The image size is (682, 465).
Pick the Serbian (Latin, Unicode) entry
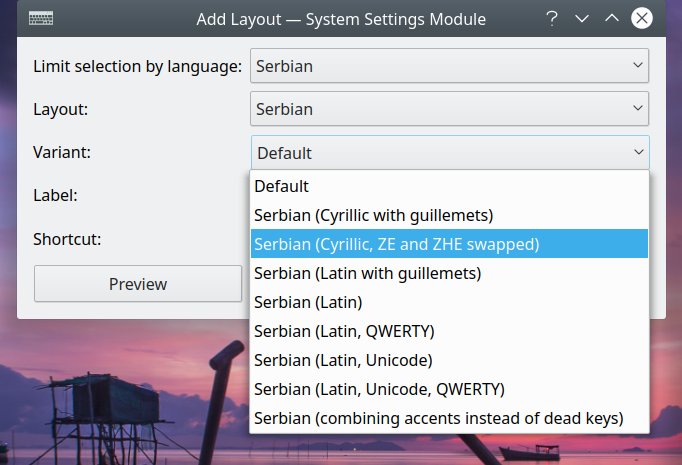449,360
